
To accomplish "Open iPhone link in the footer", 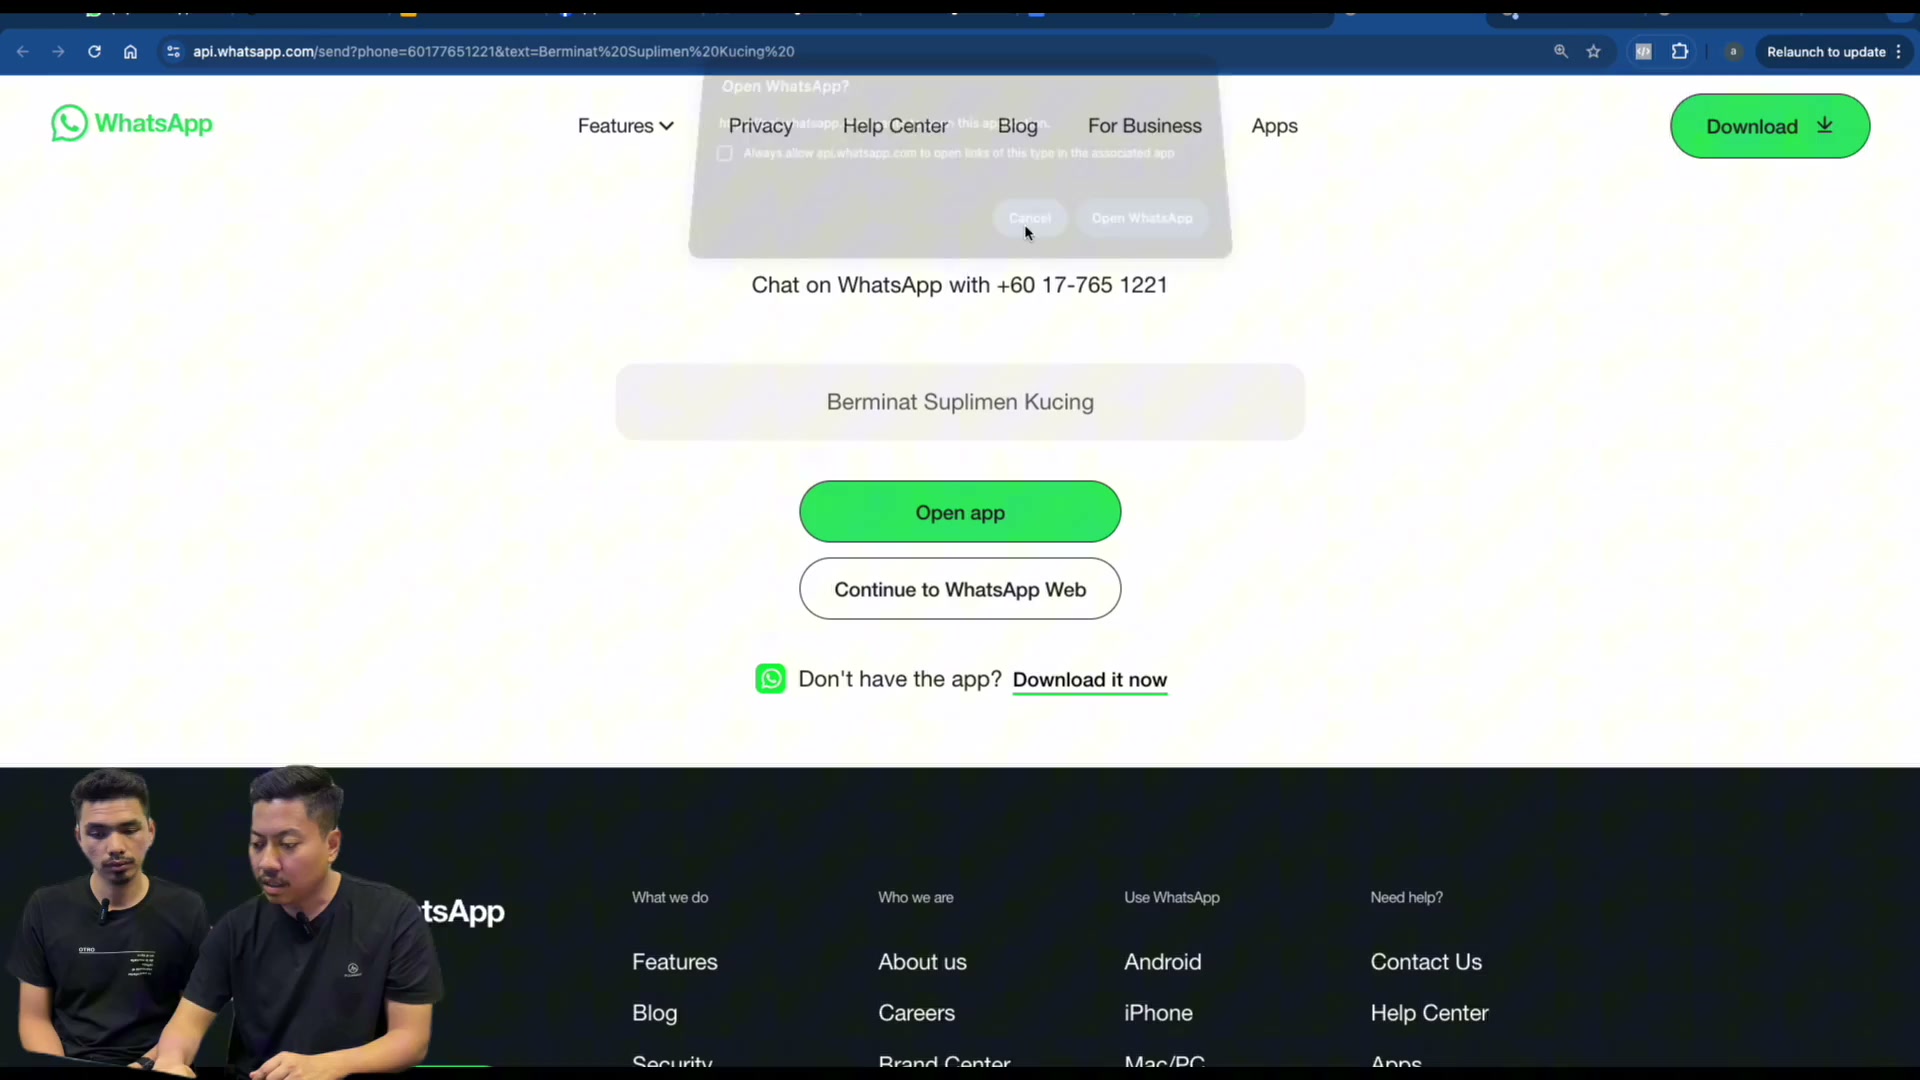I will 1158,1013.
